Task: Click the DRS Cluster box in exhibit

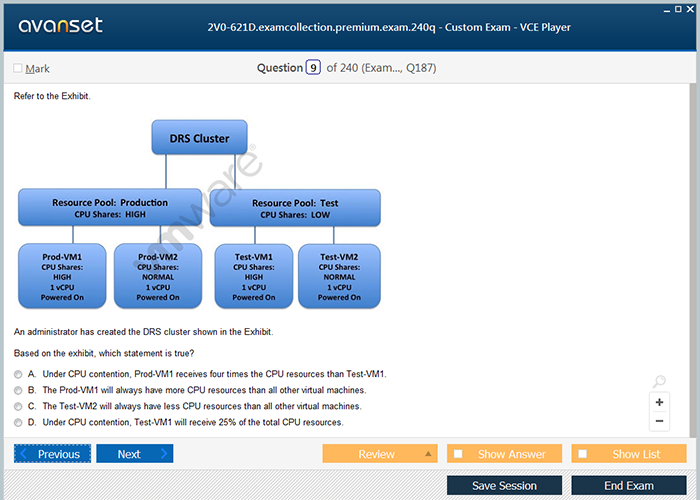Action: (199, 138)
